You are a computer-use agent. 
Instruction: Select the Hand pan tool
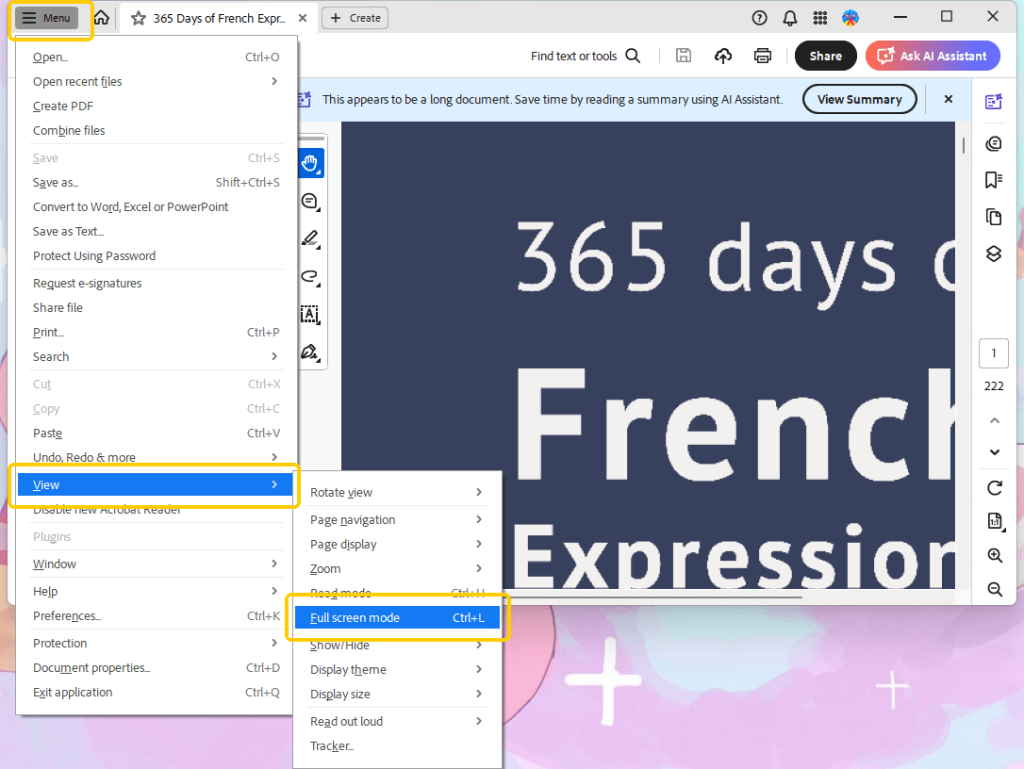pyautogui.click(x=310, y=163)
